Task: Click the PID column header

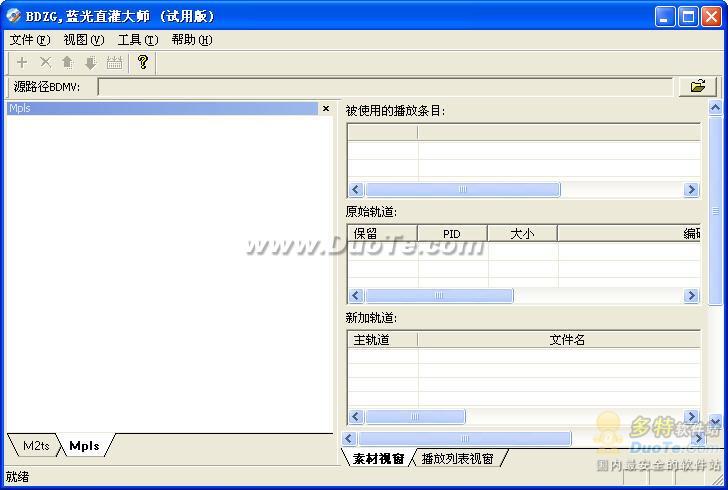Action: click(x=452, y=233)
